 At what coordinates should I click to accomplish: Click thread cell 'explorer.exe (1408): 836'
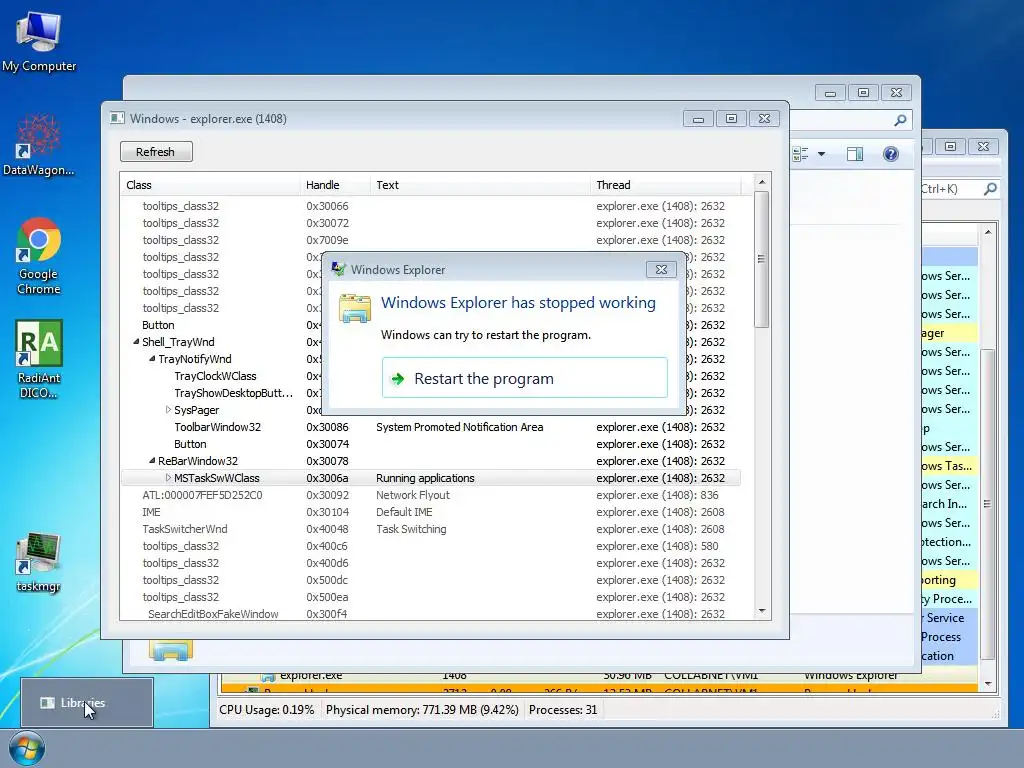[657, 494]
